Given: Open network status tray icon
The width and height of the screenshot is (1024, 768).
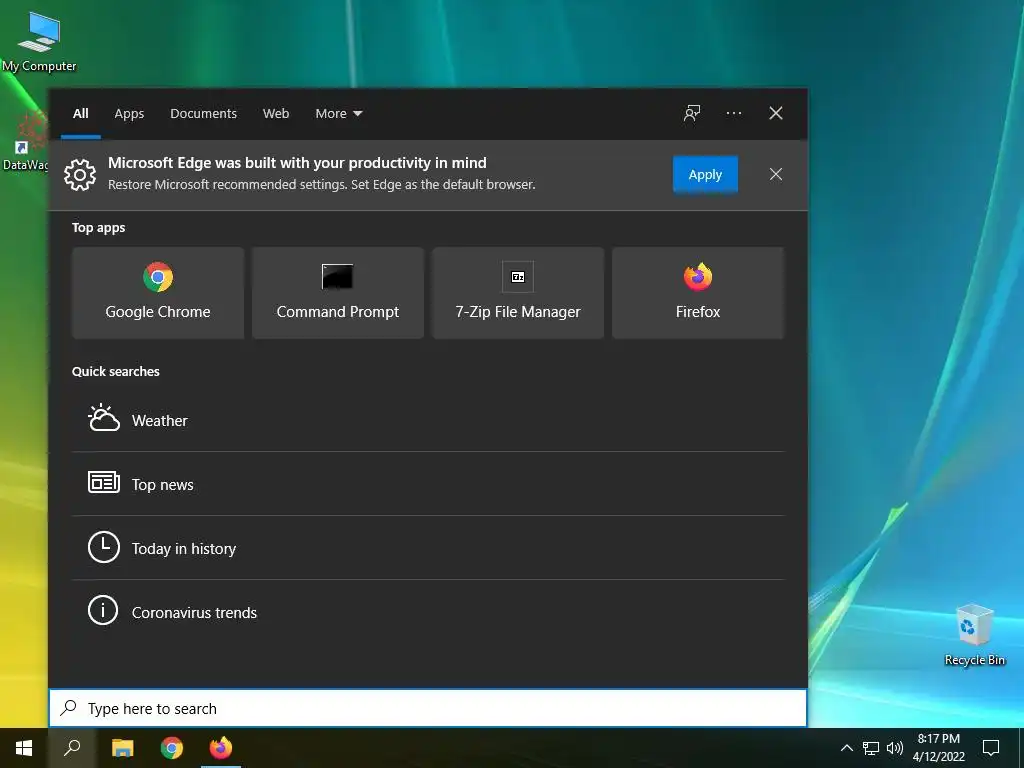Looking at the screenshot, I should (x=871, y=748).
